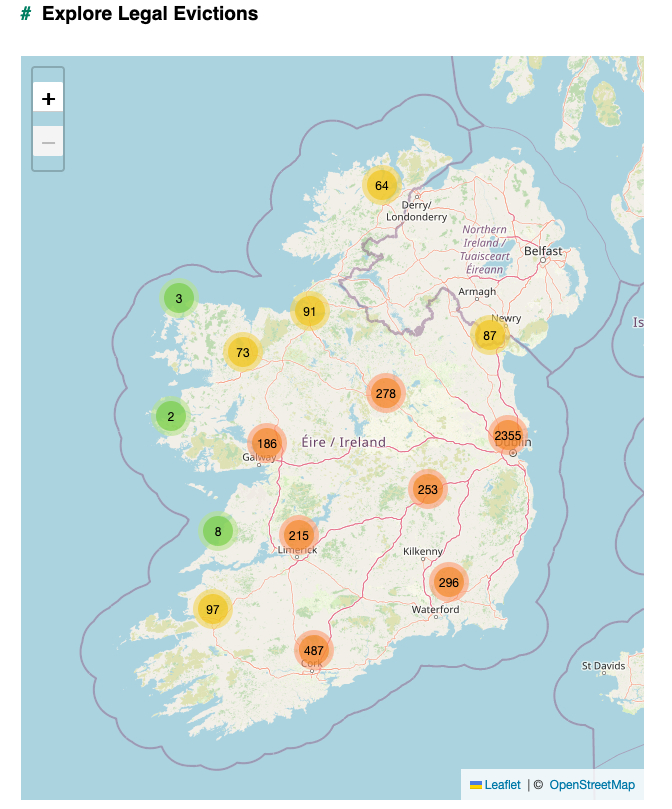Expand the Cork cluster marker showing 487
This screenshot has height=809, width=672.
(314, 650)
